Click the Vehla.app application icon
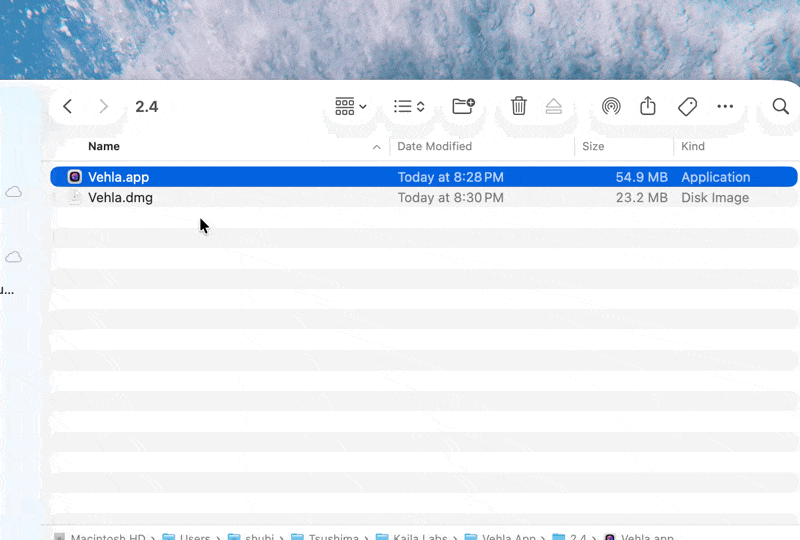Screen dimensions: 800x540 [x=74, y=177]
